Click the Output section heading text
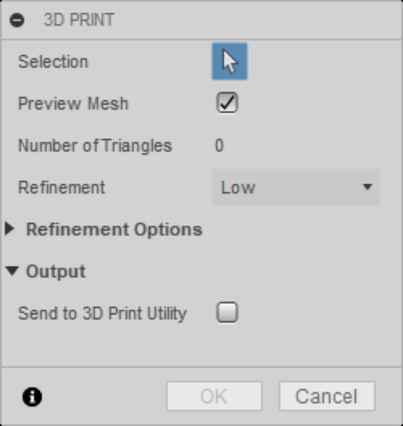 click(56, 271)
